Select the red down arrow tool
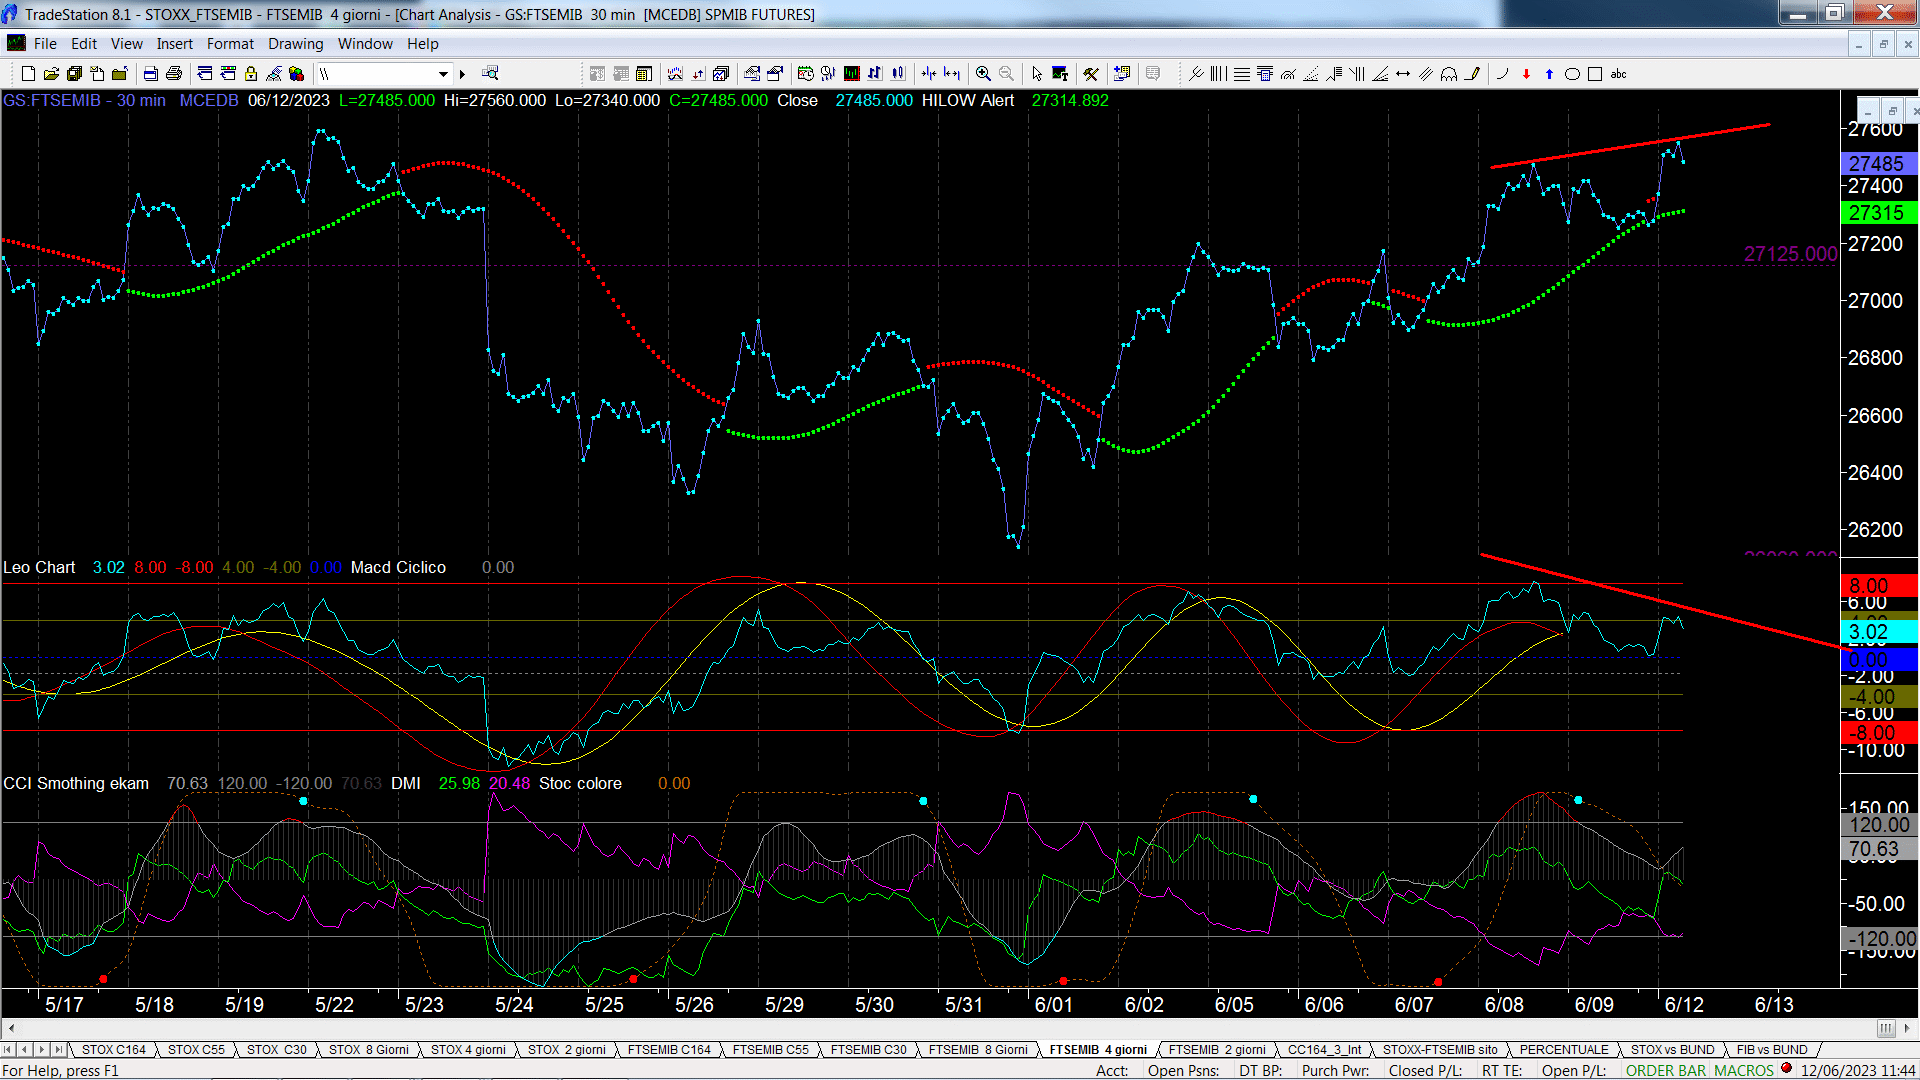 (x=1526, y=74)
